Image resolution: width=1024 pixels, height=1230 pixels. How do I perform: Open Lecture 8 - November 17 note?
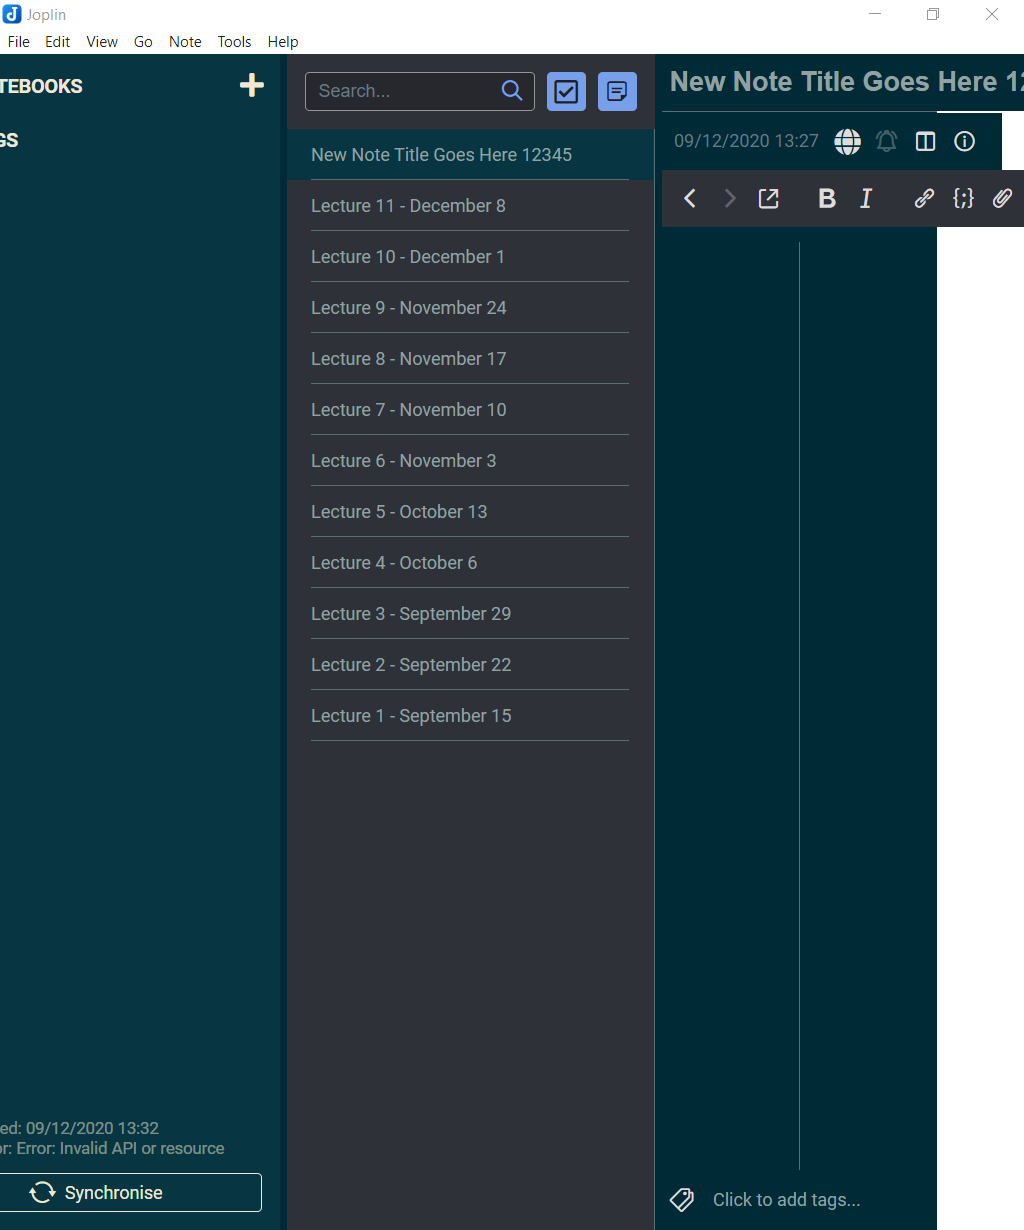(470, 359)
